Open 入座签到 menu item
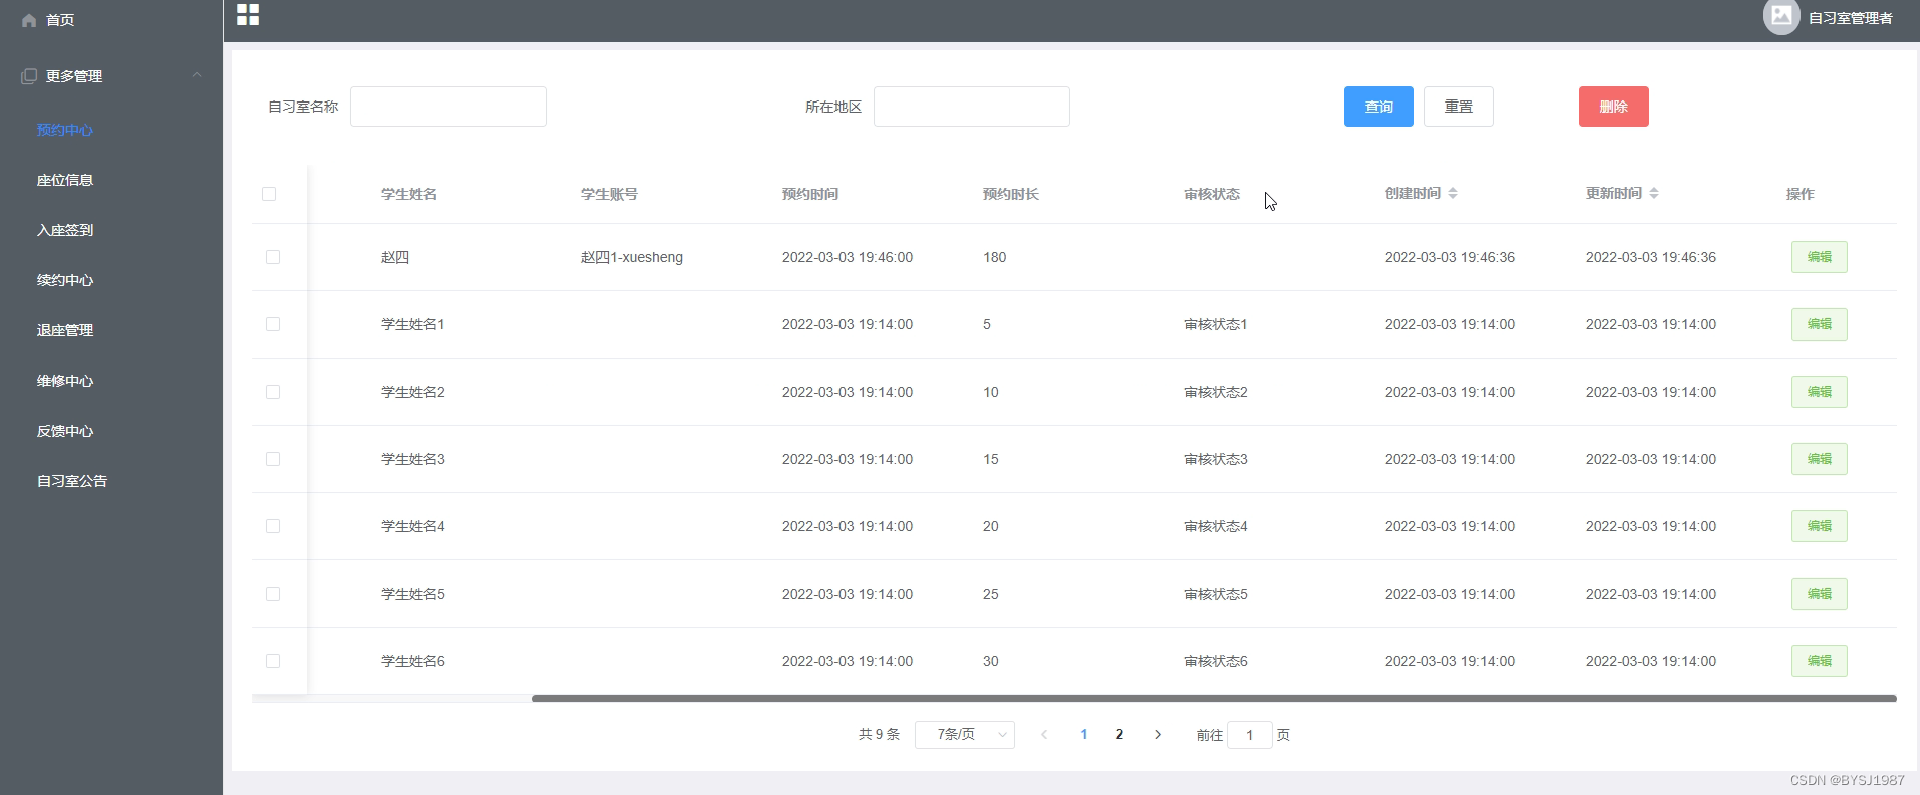This screenshot has height=795, width=1920. click(65, 230)
